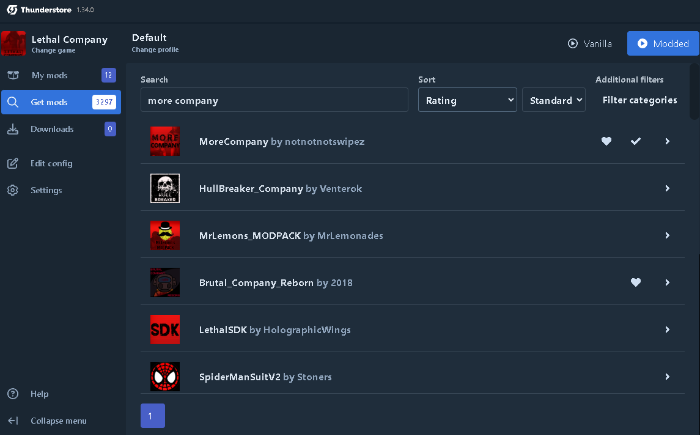Image resolution: width=700 pixels, height=435 pixels.
Task: Launch the game in Vanilla mode
Action: pos(590,43)
